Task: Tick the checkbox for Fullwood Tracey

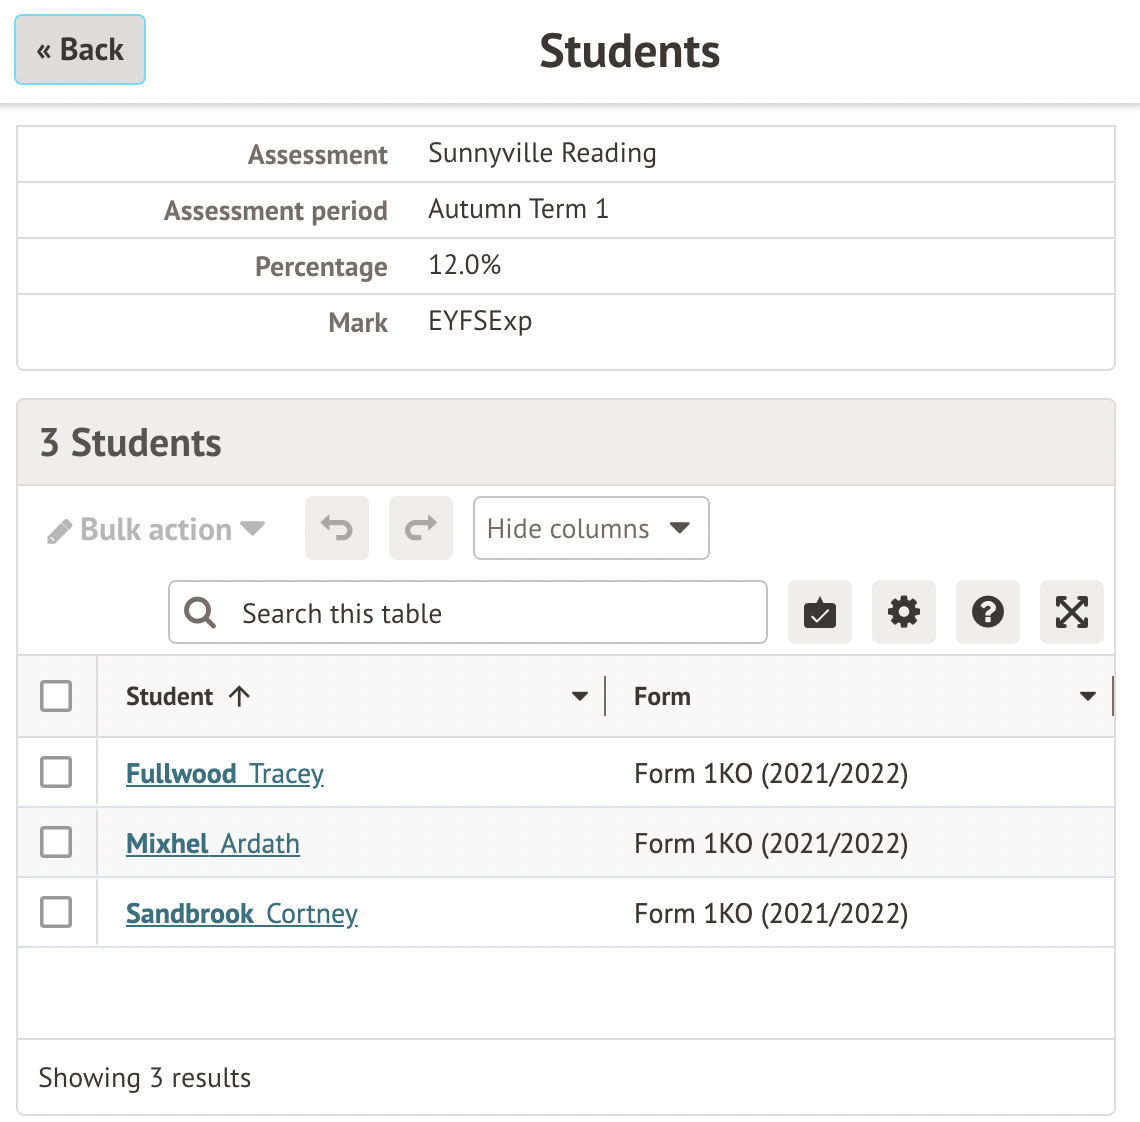Action: (56, 772)
